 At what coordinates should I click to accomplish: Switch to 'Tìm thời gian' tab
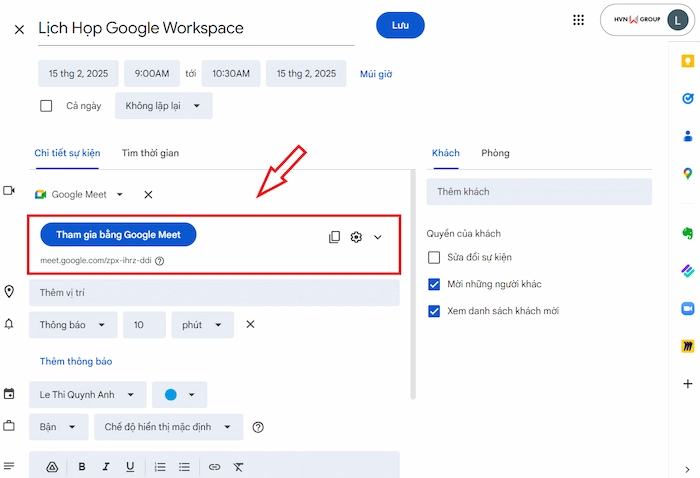point(150,153)
